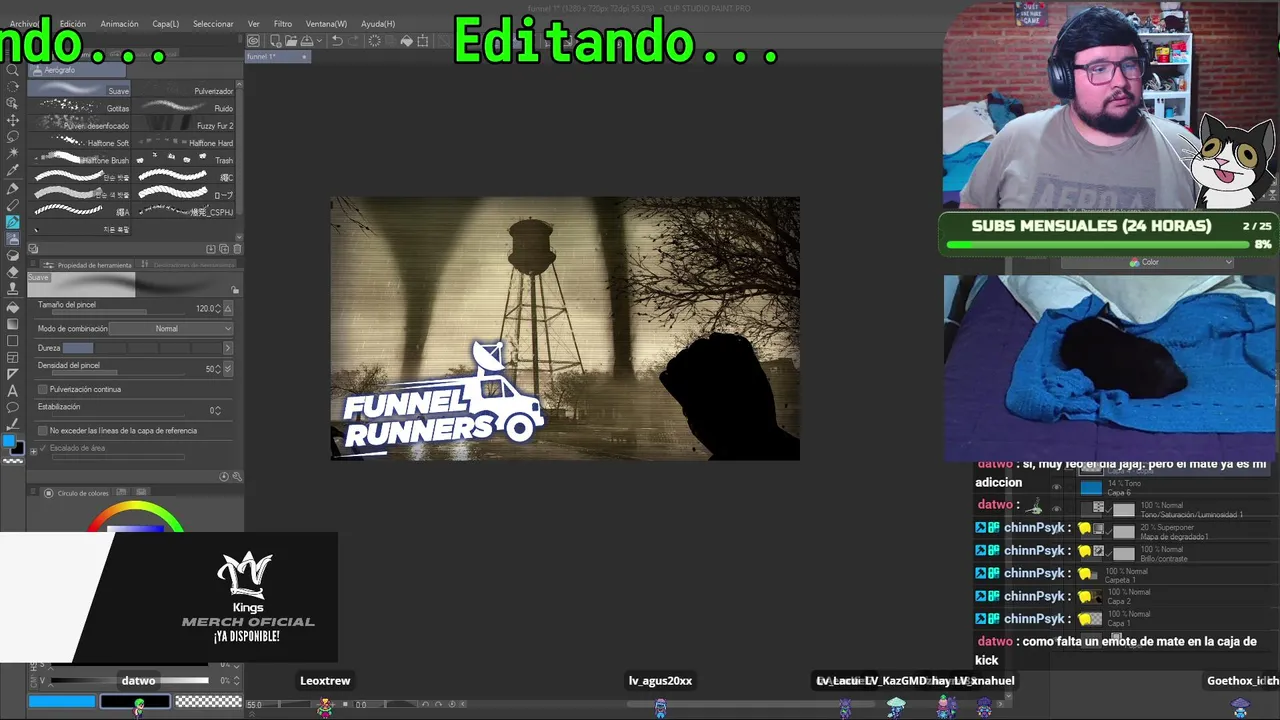Viewport: 1280px width, 720px height.
Task: Adjust the Tamaño del pincel stepper arrows
Action: 217,308
